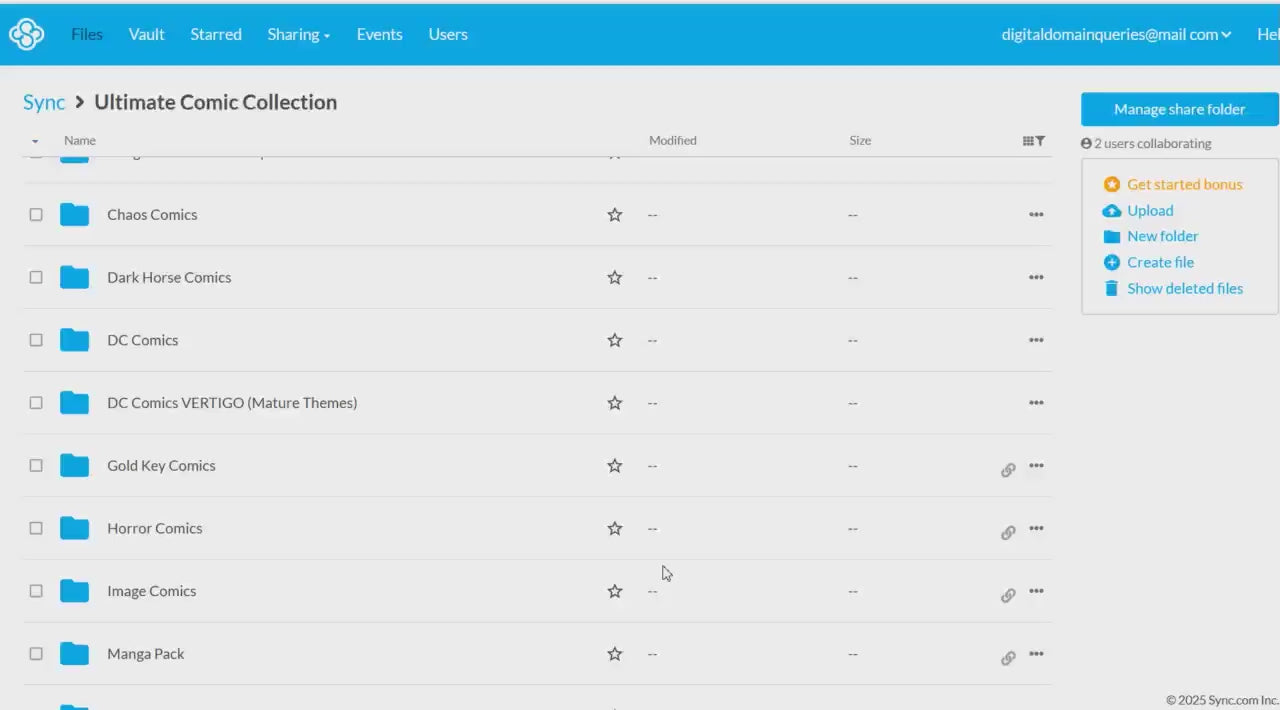Click share link icon for Manga Pack

1008,657
